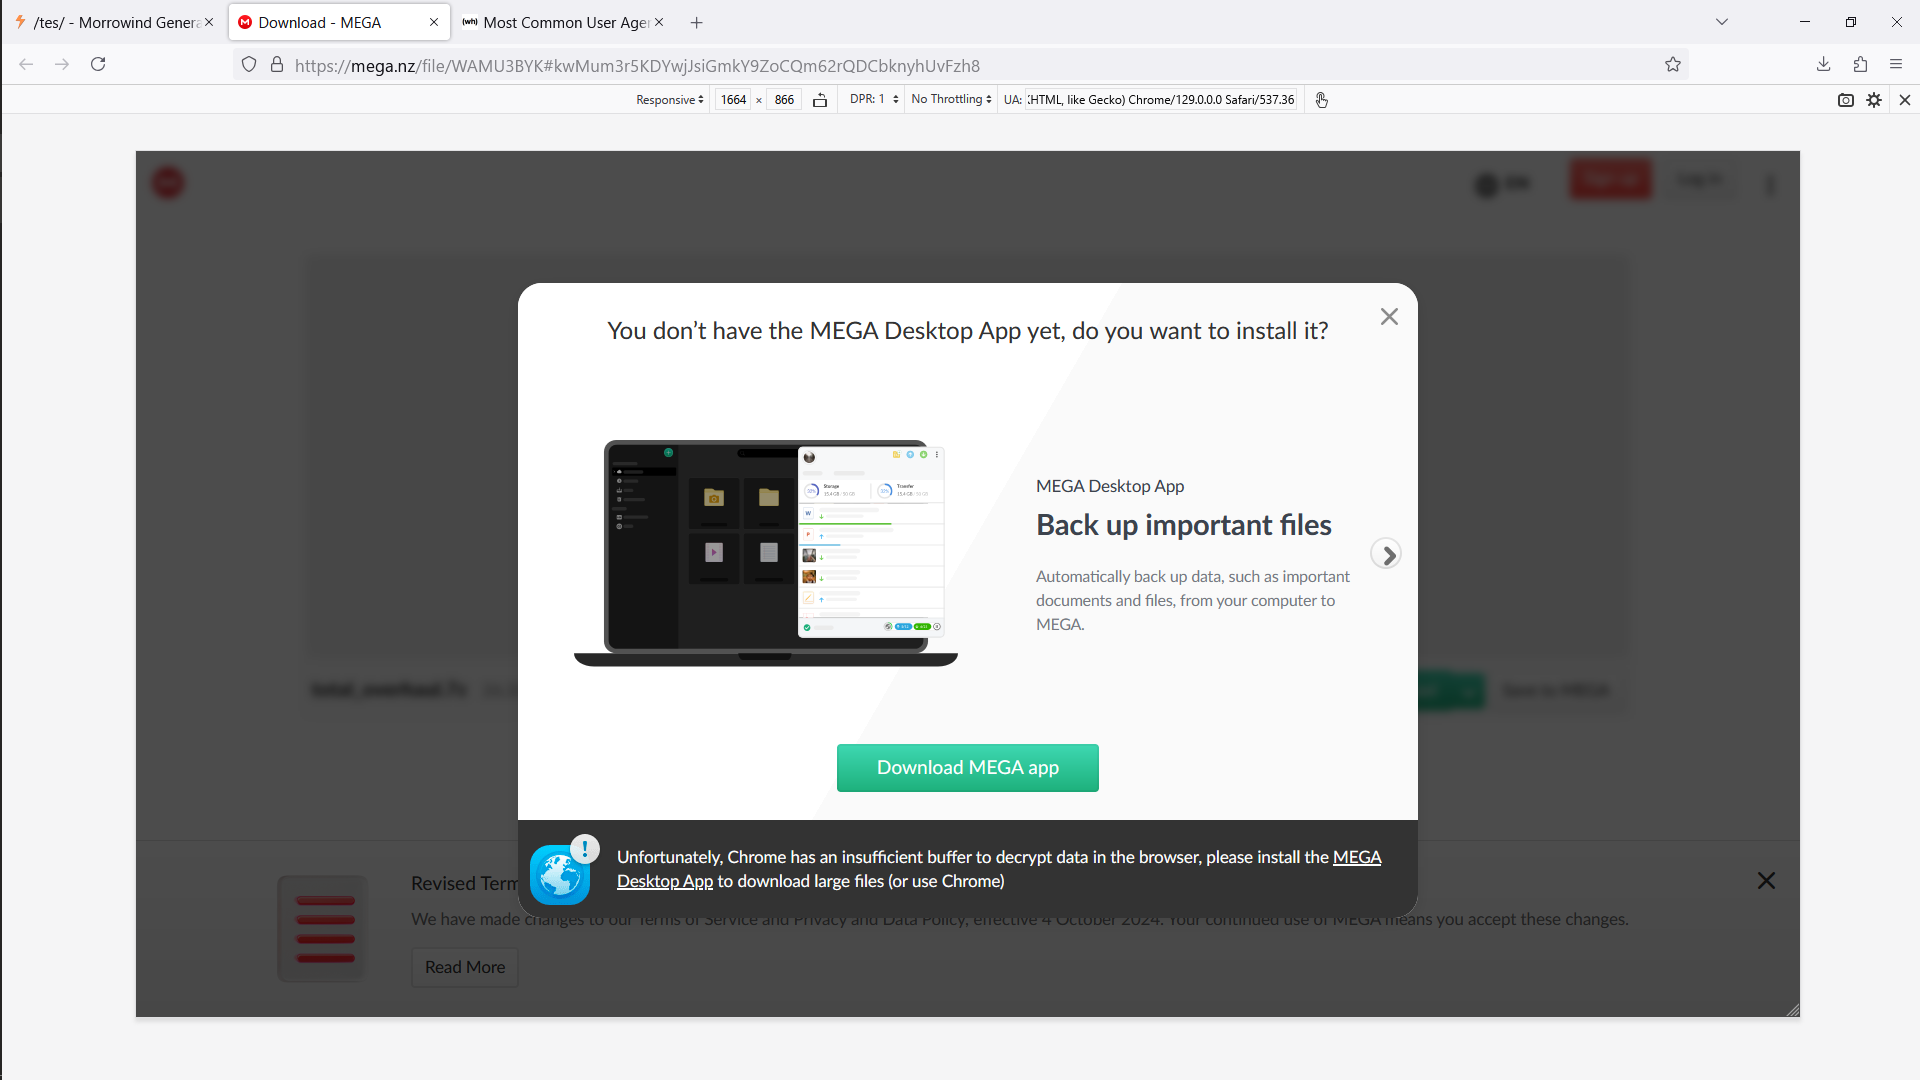Open responsive design mode settings gear

[x=1874, y=100]
